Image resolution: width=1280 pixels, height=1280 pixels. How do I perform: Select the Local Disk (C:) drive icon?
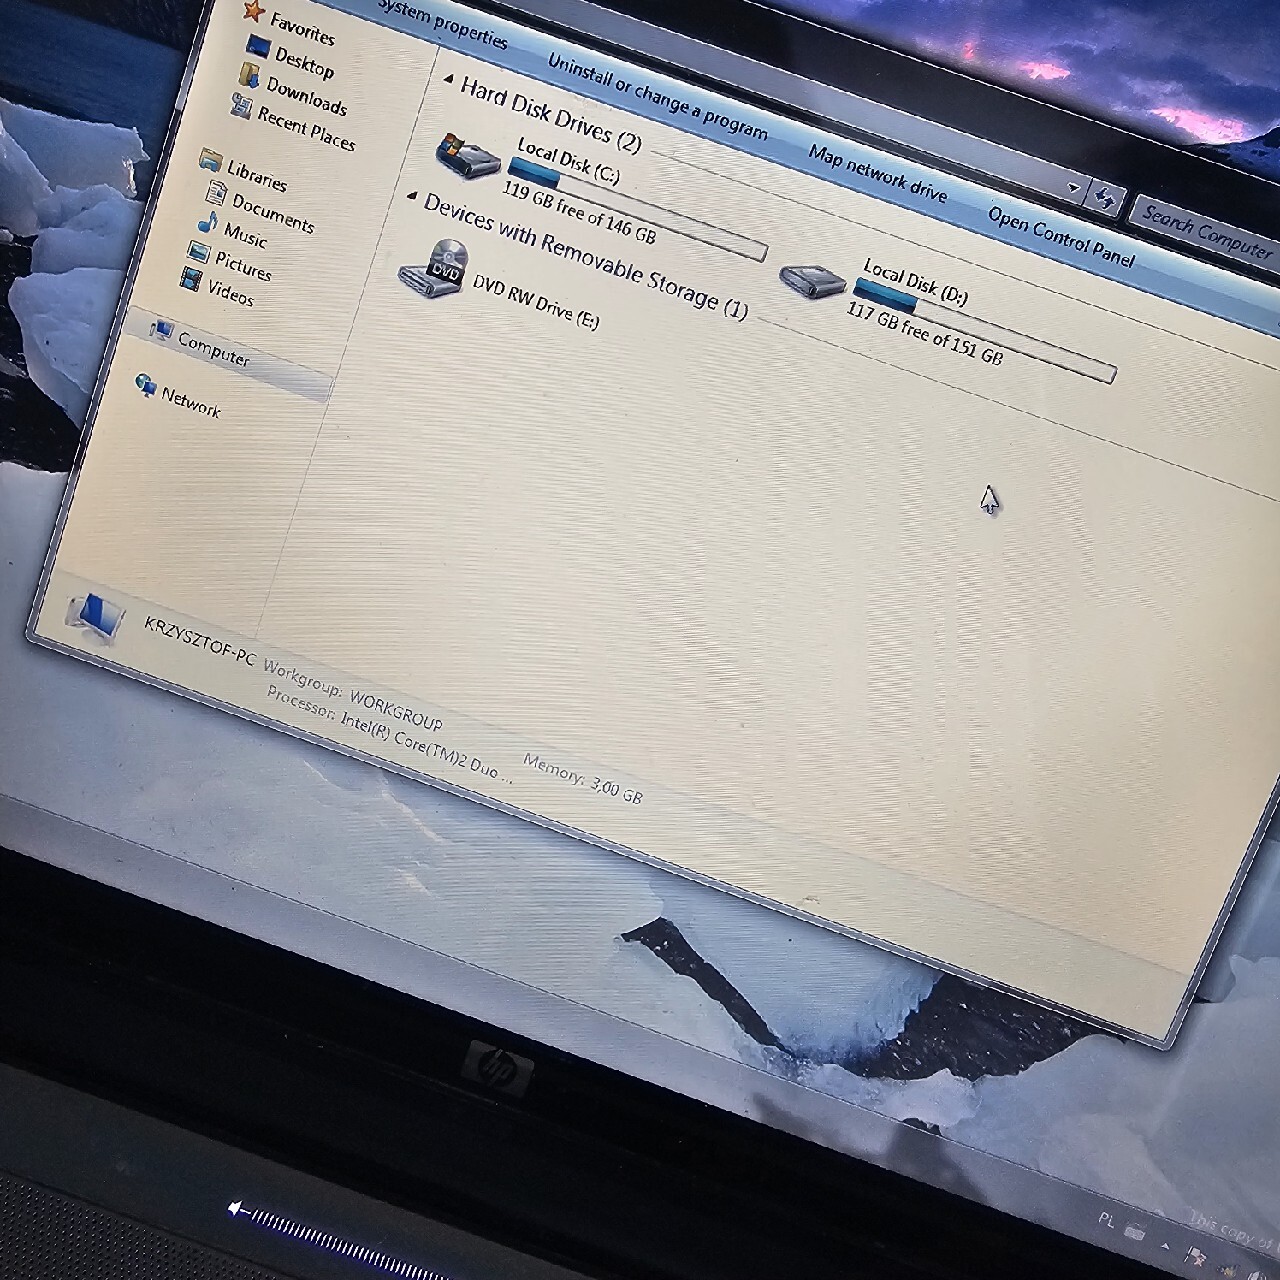click(x=468, y=156)
